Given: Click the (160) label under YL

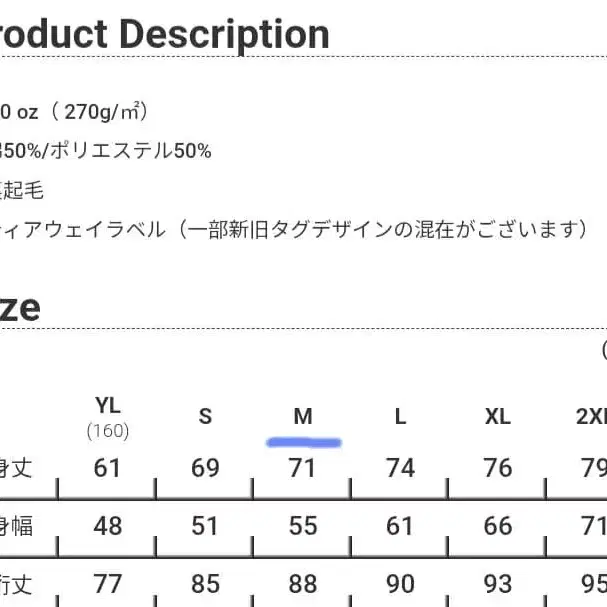Looking at the screenshot, I should [108, 431].
